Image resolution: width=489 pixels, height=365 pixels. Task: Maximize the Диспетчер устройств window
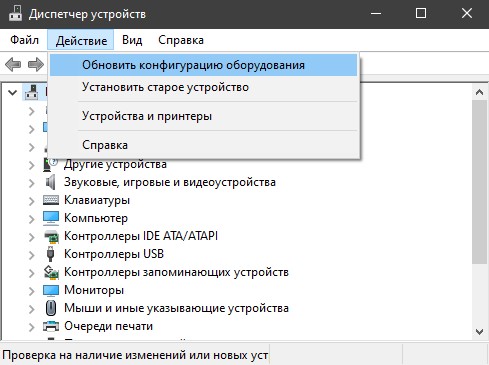[x=421, y=14]
